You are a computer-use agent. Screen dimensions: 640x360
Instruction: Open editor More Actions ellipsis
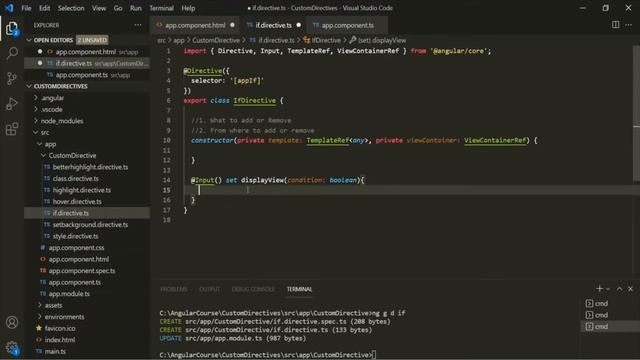tap(629, 25)
